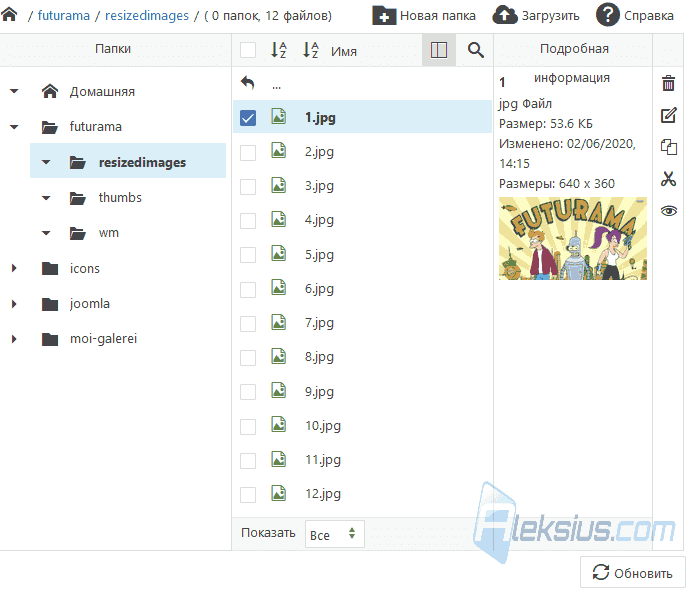Screen dimensions: 688x591
Task: Check the 6.jpg checkbox
Action: [248, 290]
